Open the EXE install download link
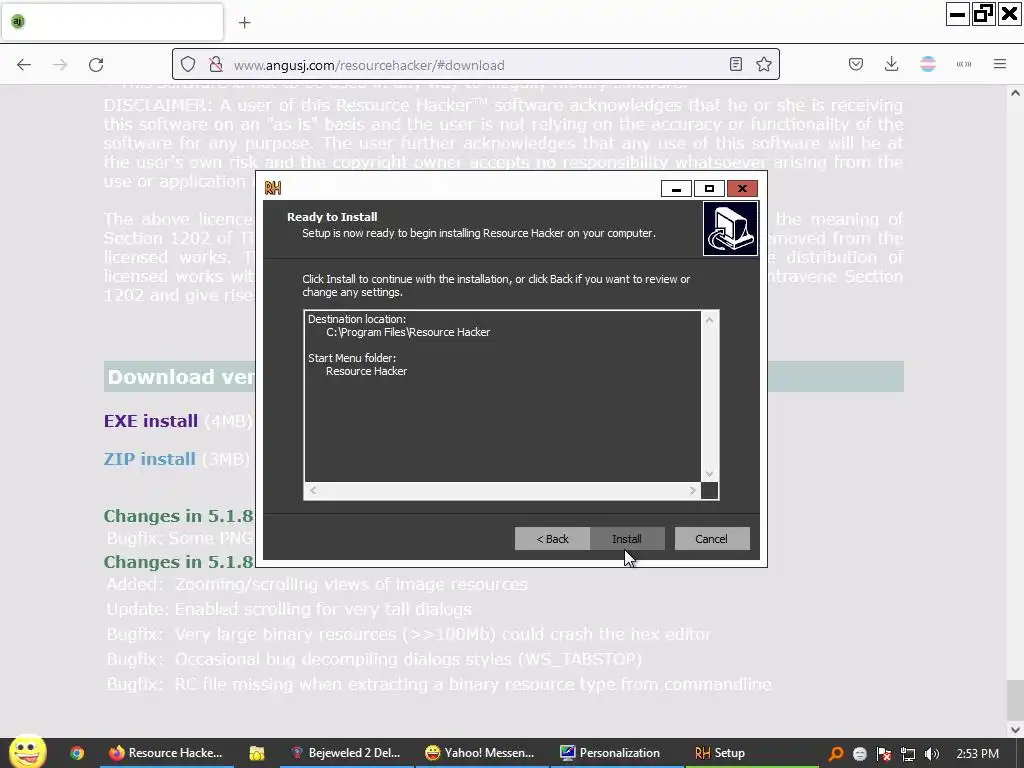Image resolution: width=1024 pixels, height=768 pixels. click(151, 421)
